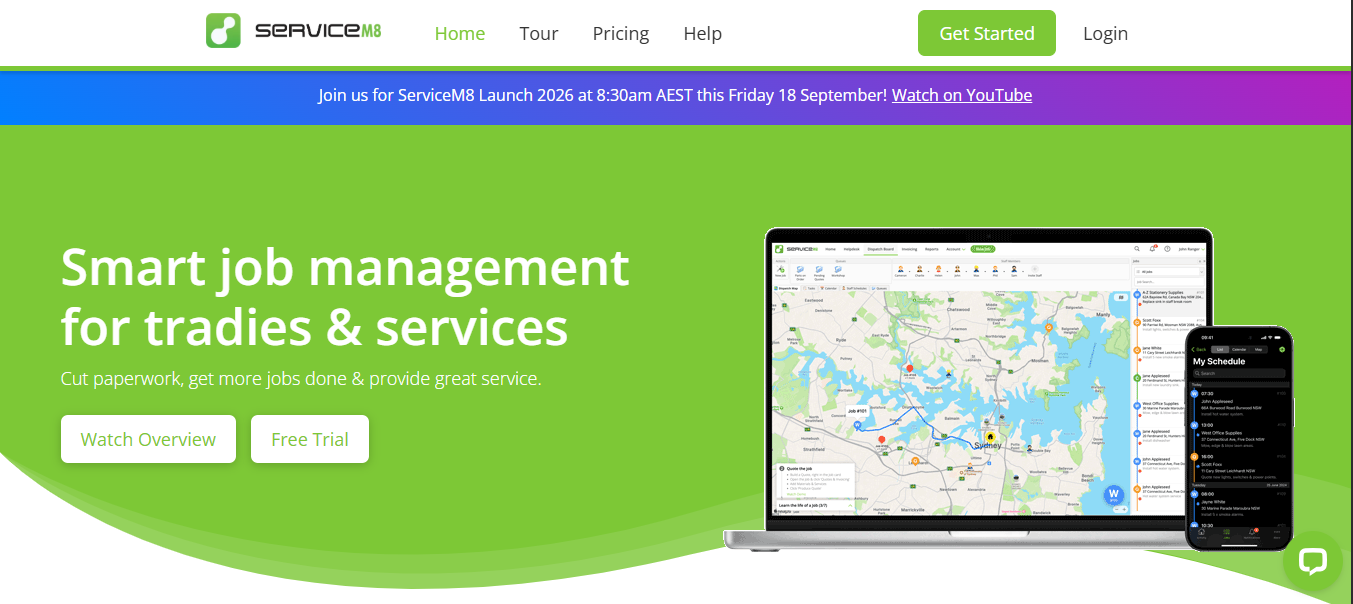Click the 'Join us for ServiceM8 Launch 2026' announcement text
The height and width of the screenshot is (604, 1353).
pyautogui.click(x=603, y=95)
